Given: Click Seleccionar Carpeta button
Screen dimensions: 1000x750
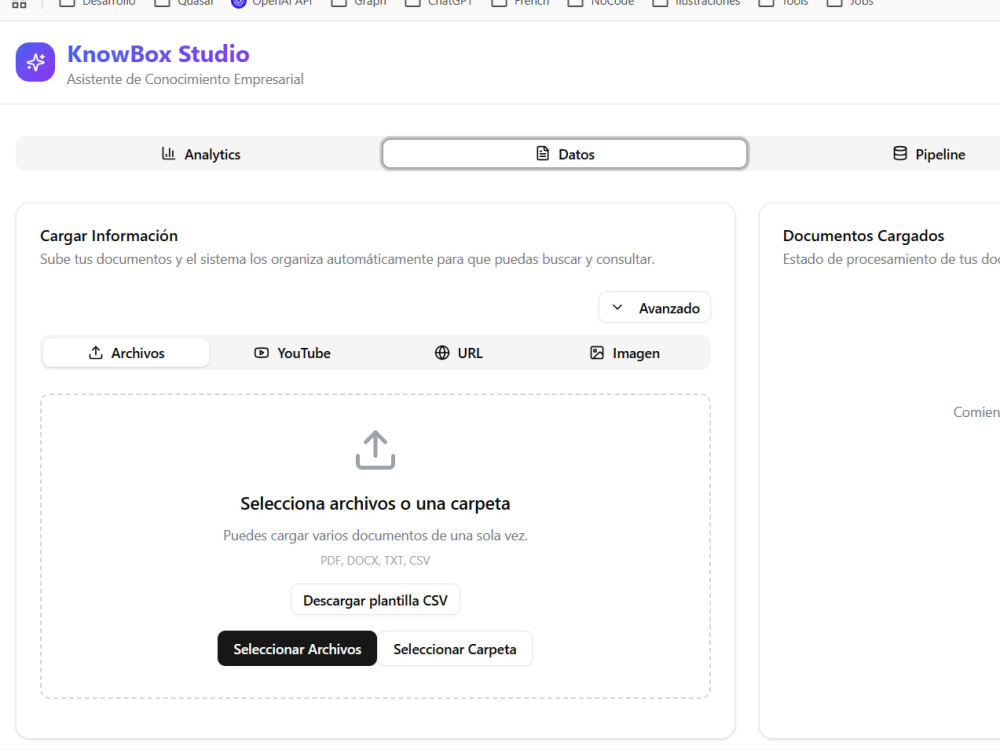Looking at the screenshot, I should [455, 649].
